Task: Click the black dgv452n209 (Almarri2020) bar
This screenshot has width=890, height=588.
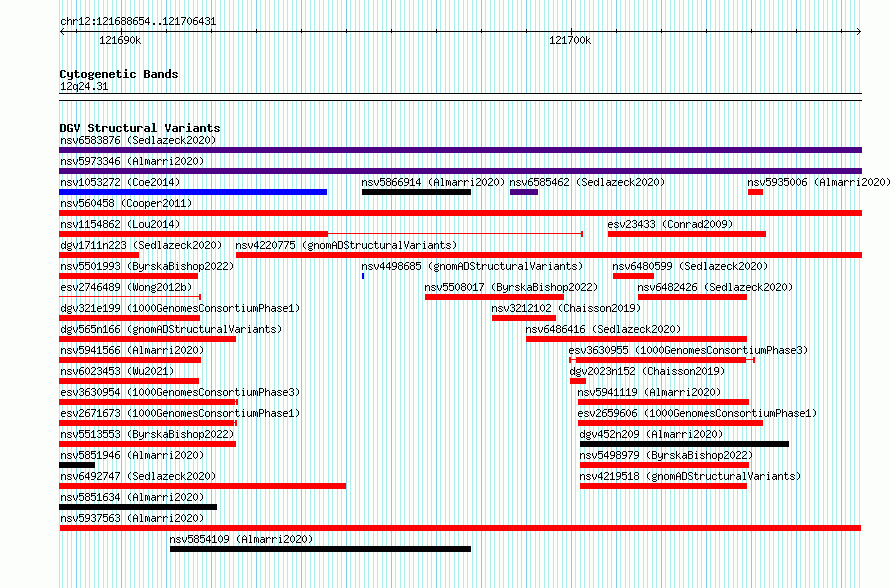Action: [685, 444]
